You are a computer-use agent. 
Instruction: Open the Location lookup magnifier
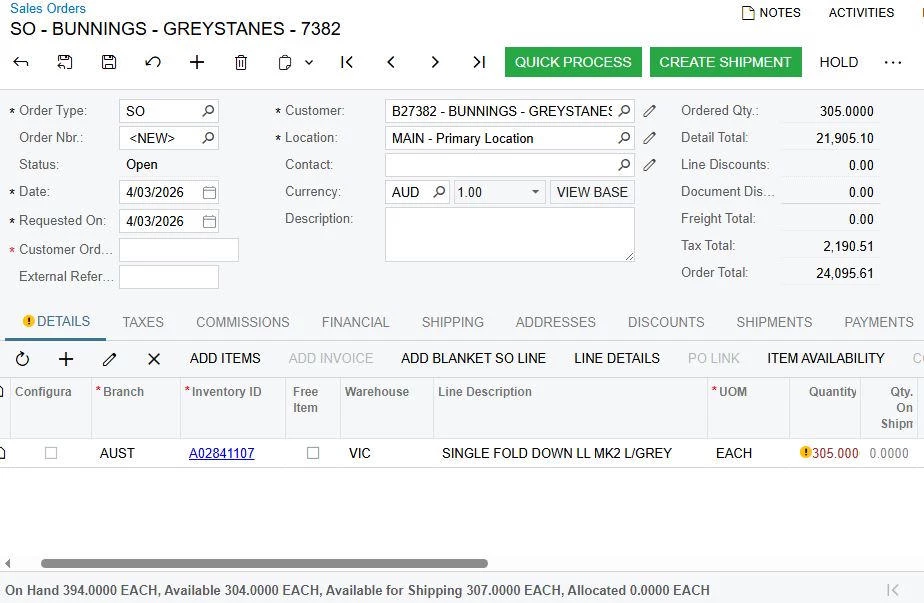point(624,138)
